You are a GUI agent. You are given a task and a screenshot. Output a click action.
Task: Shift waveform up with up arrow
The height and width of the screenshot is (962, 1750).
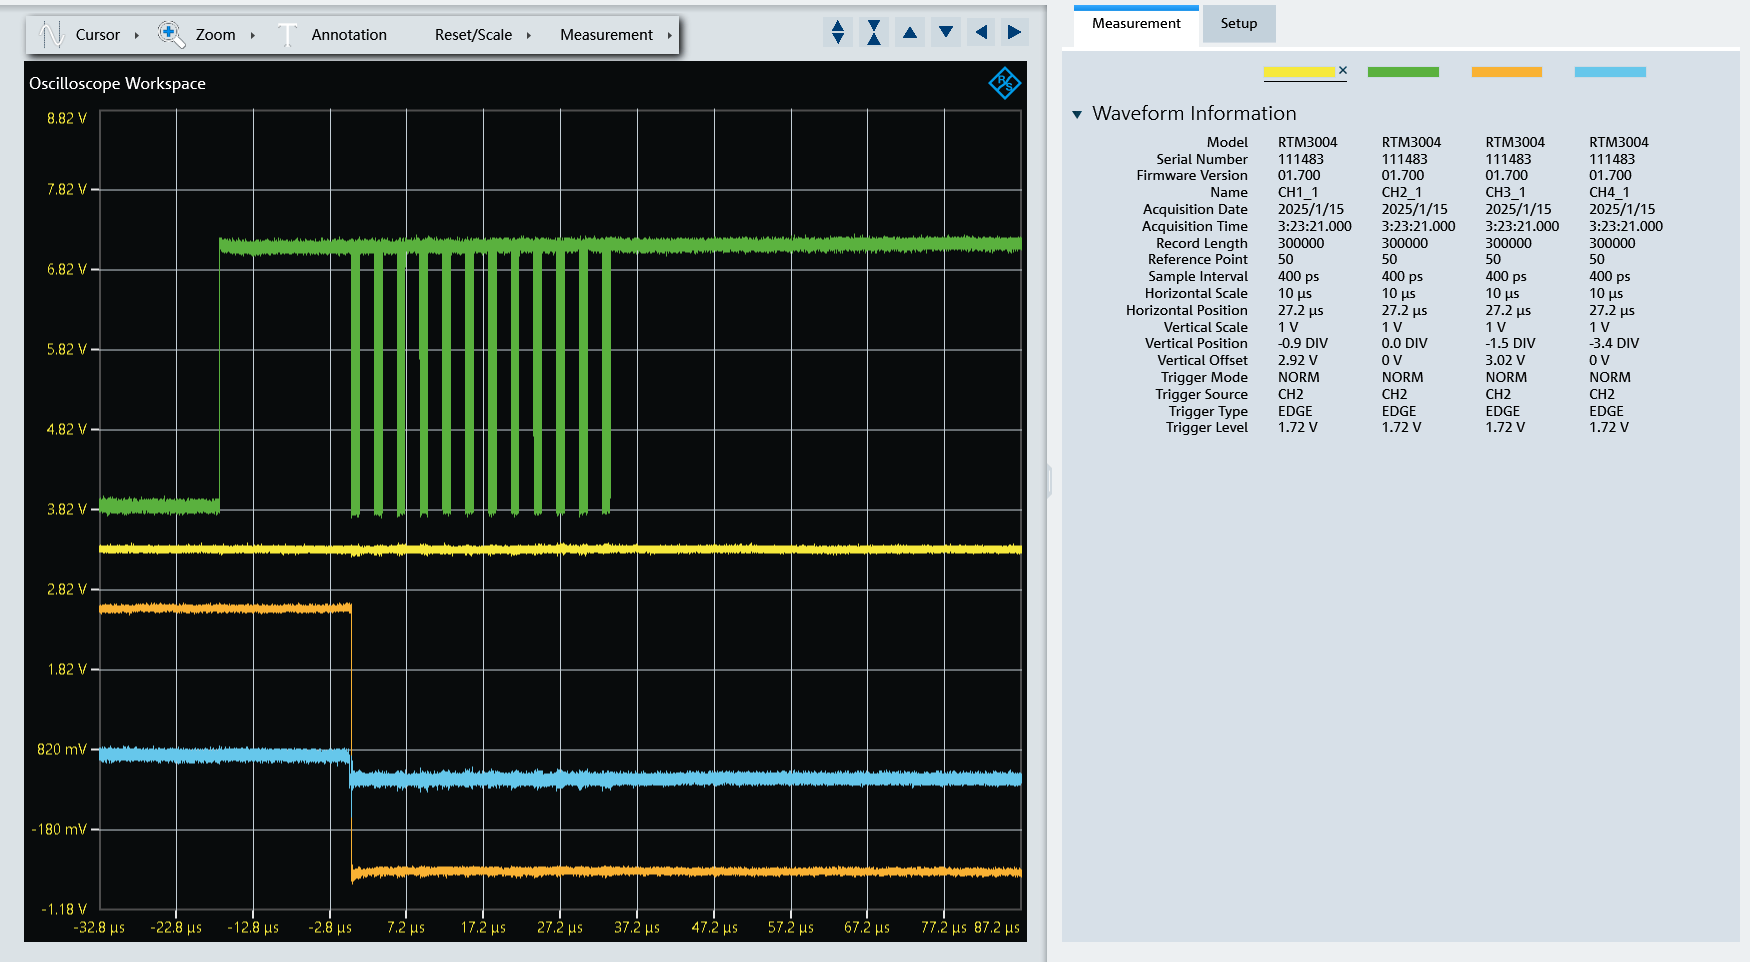pyautogui.click(x=910, y=33)
